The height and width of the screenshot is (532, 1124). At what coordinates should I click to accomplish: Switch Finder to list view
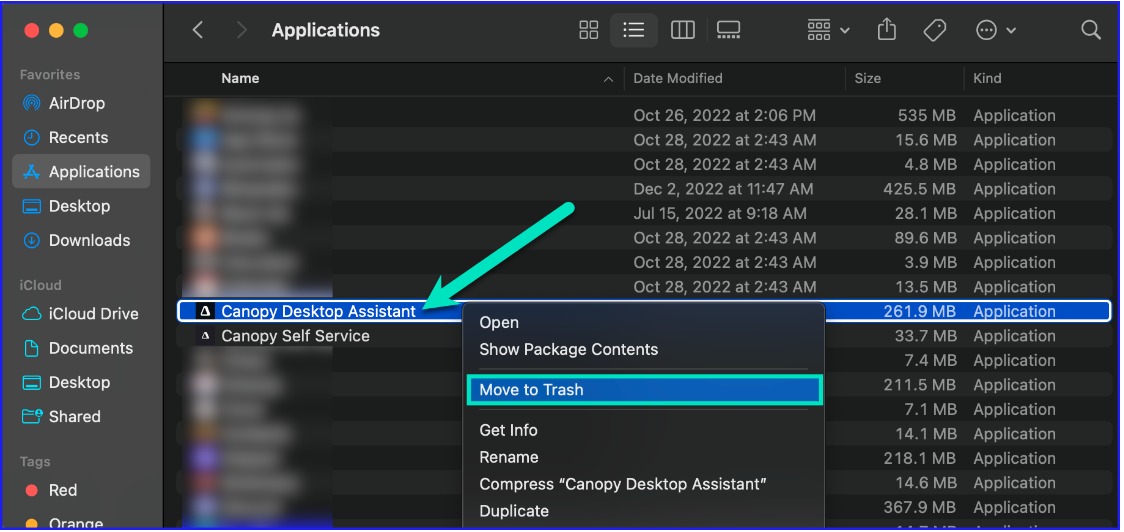tap(634, 30)
